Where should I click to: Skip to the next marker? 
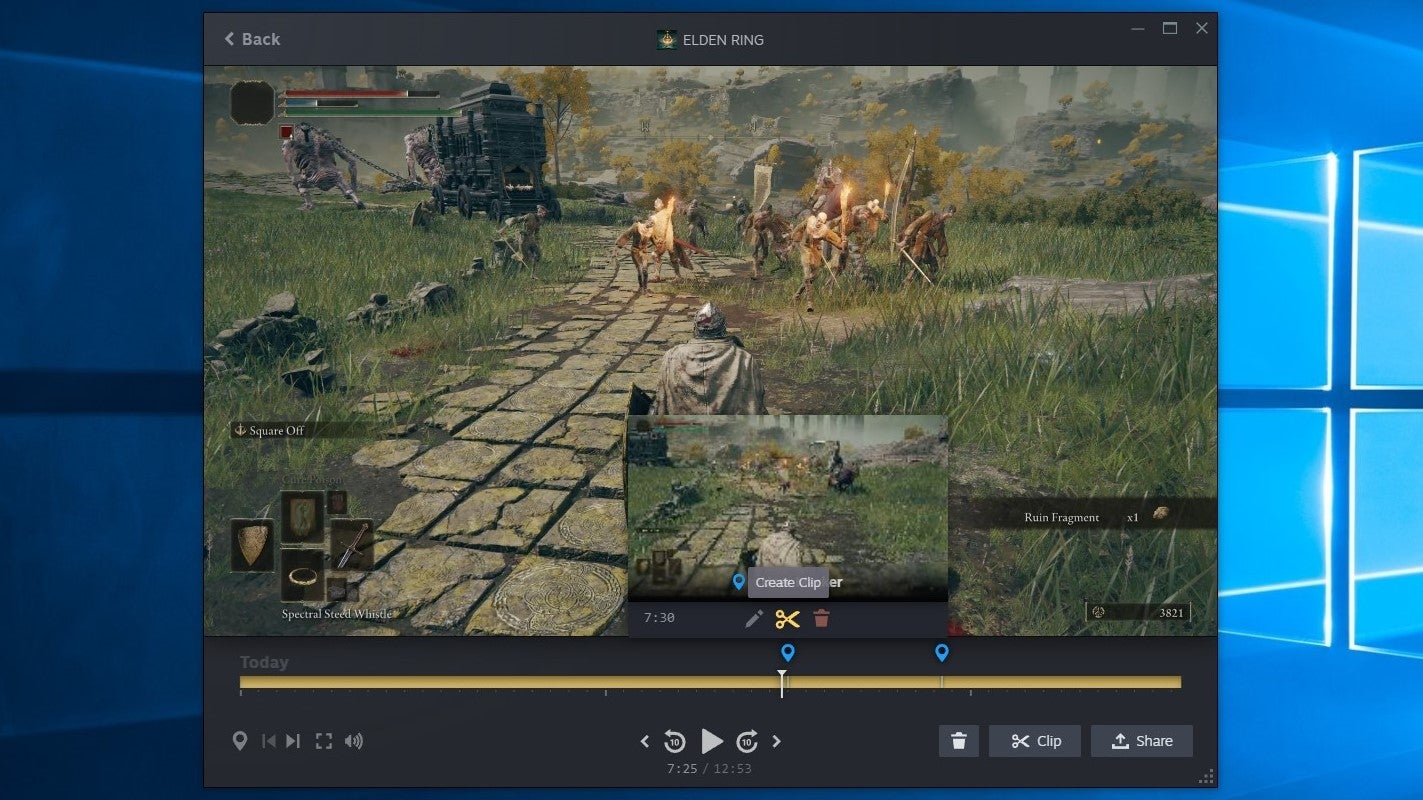[x=292, y=741]
